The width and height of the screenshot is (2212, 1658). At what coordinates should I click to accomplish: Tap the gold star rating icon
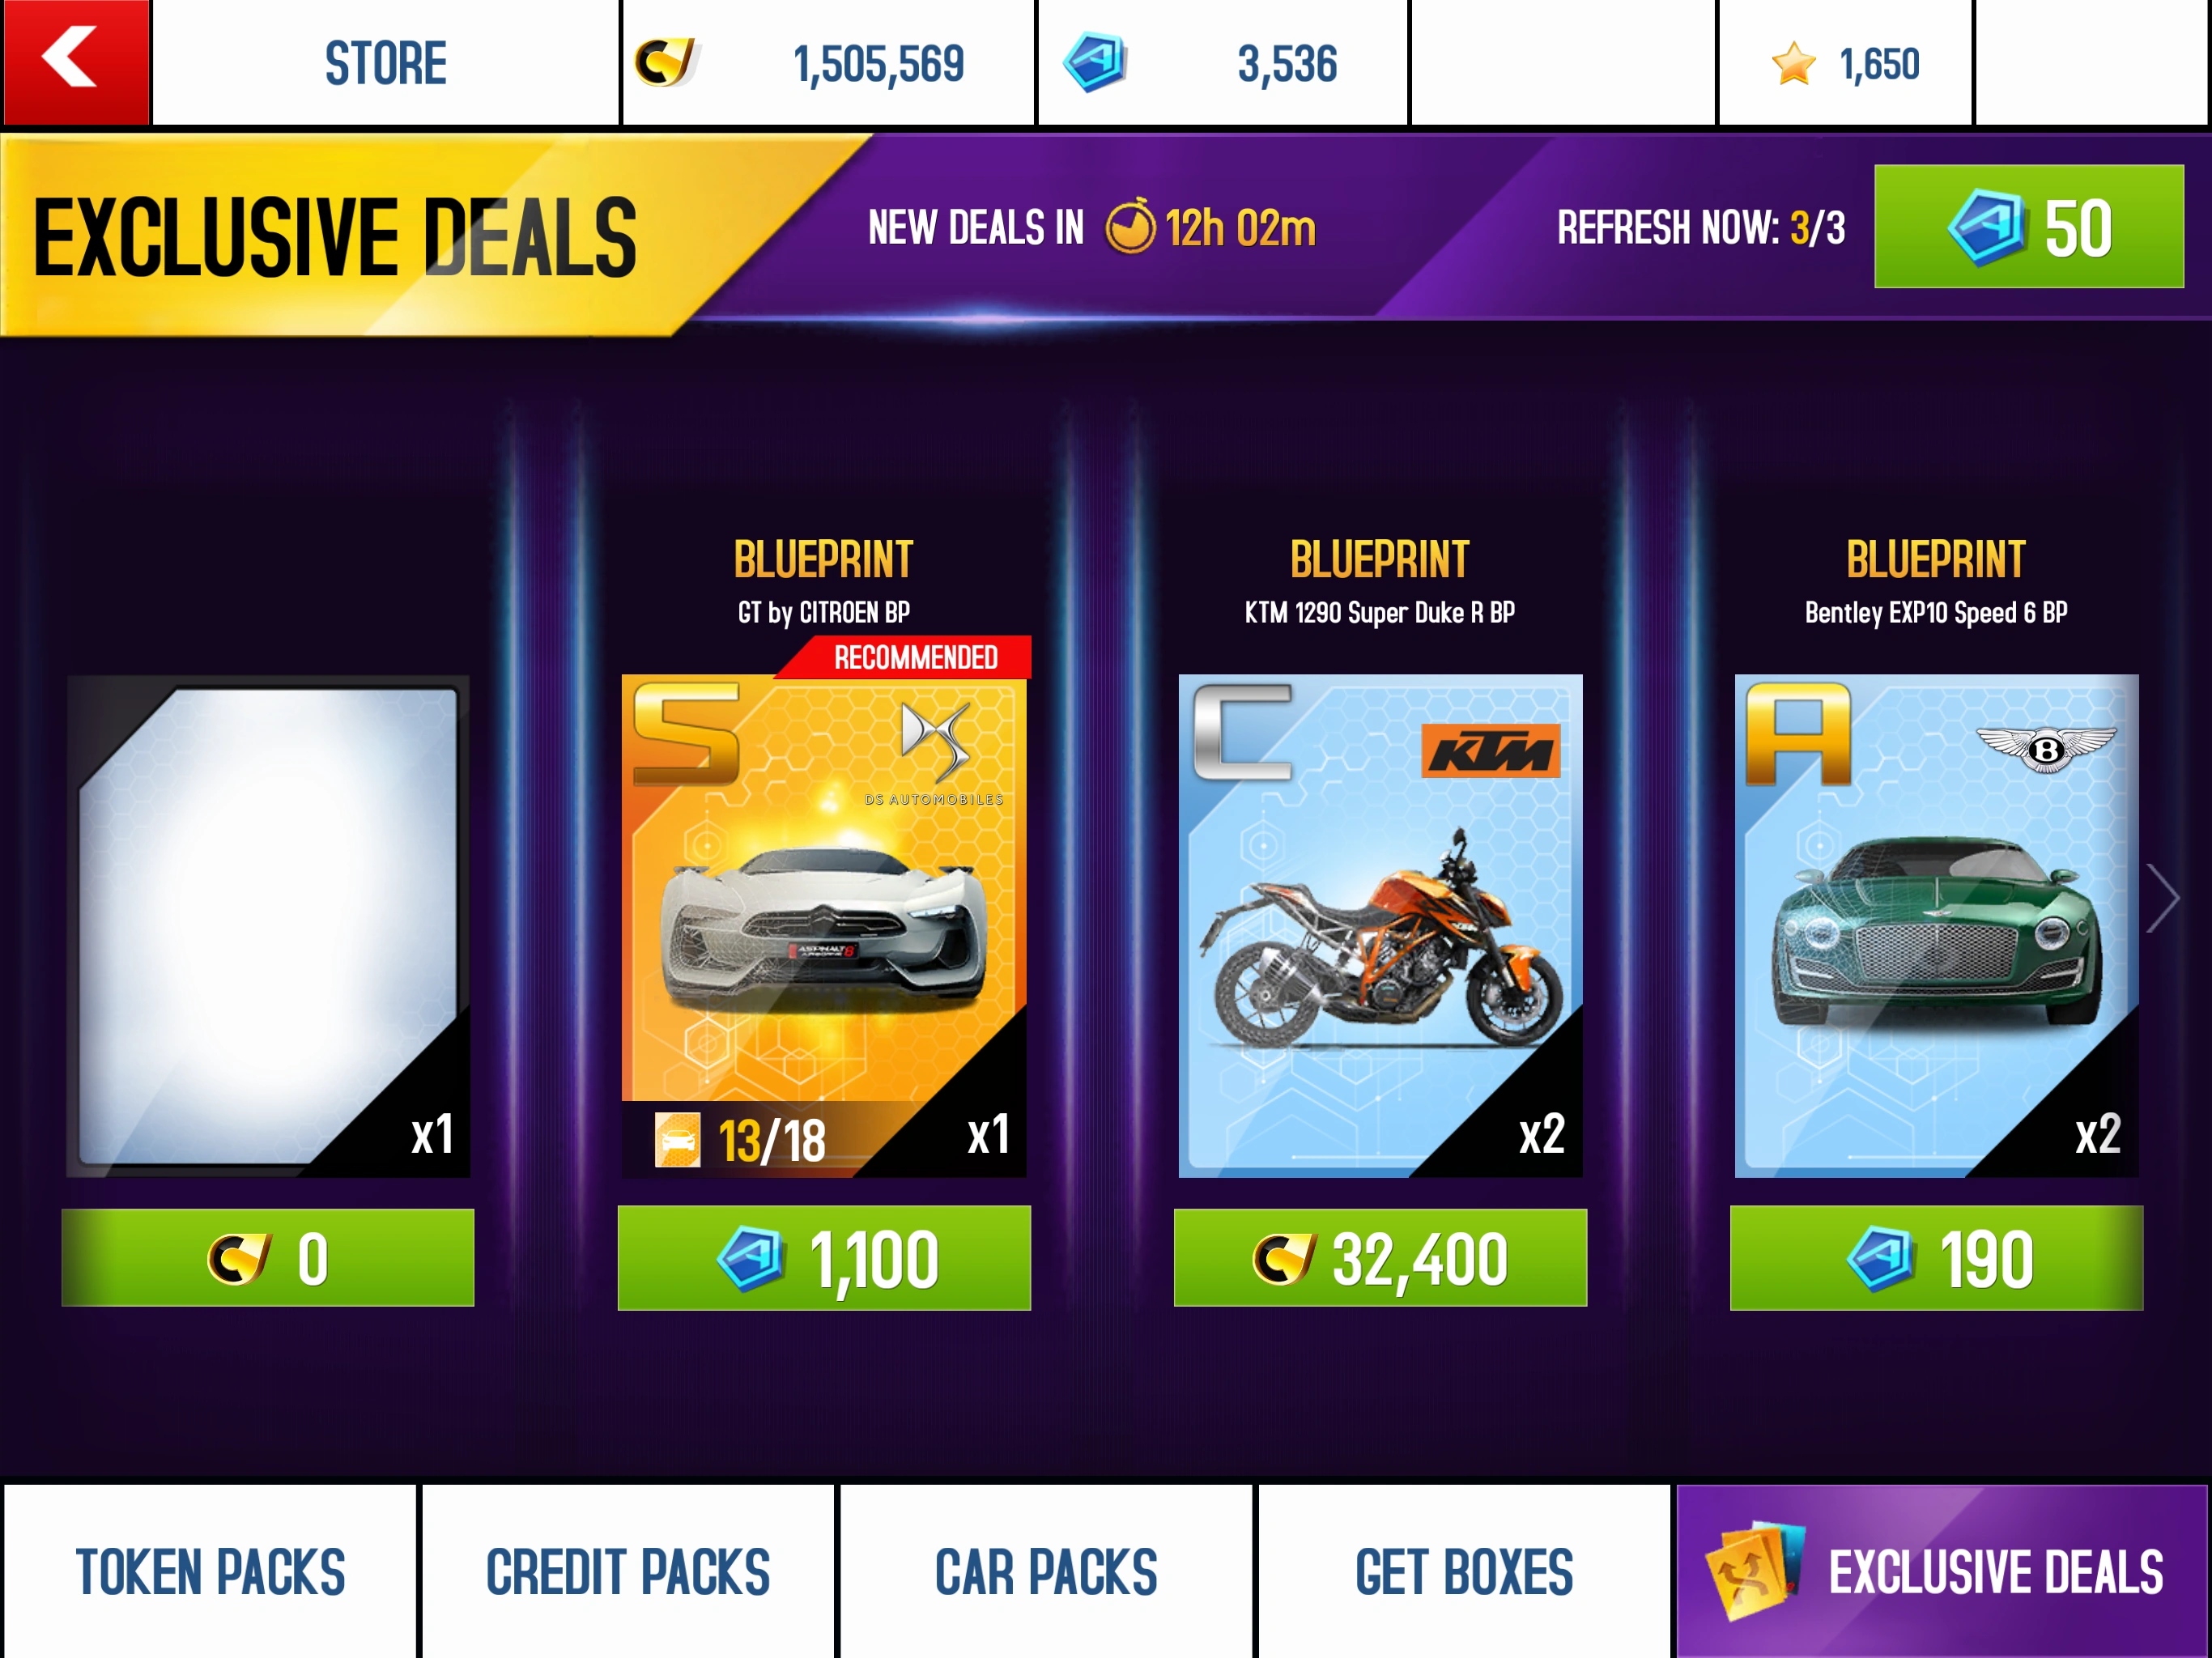[x=1793, y=64]
